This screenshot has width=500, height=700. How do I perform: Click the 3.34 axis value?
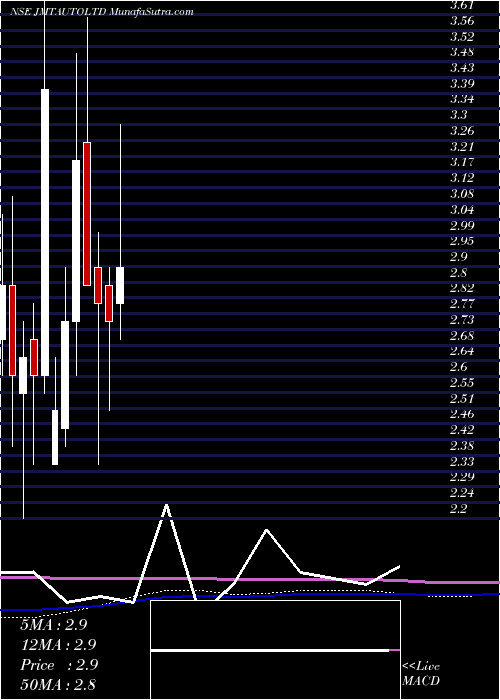coord(462,99)
